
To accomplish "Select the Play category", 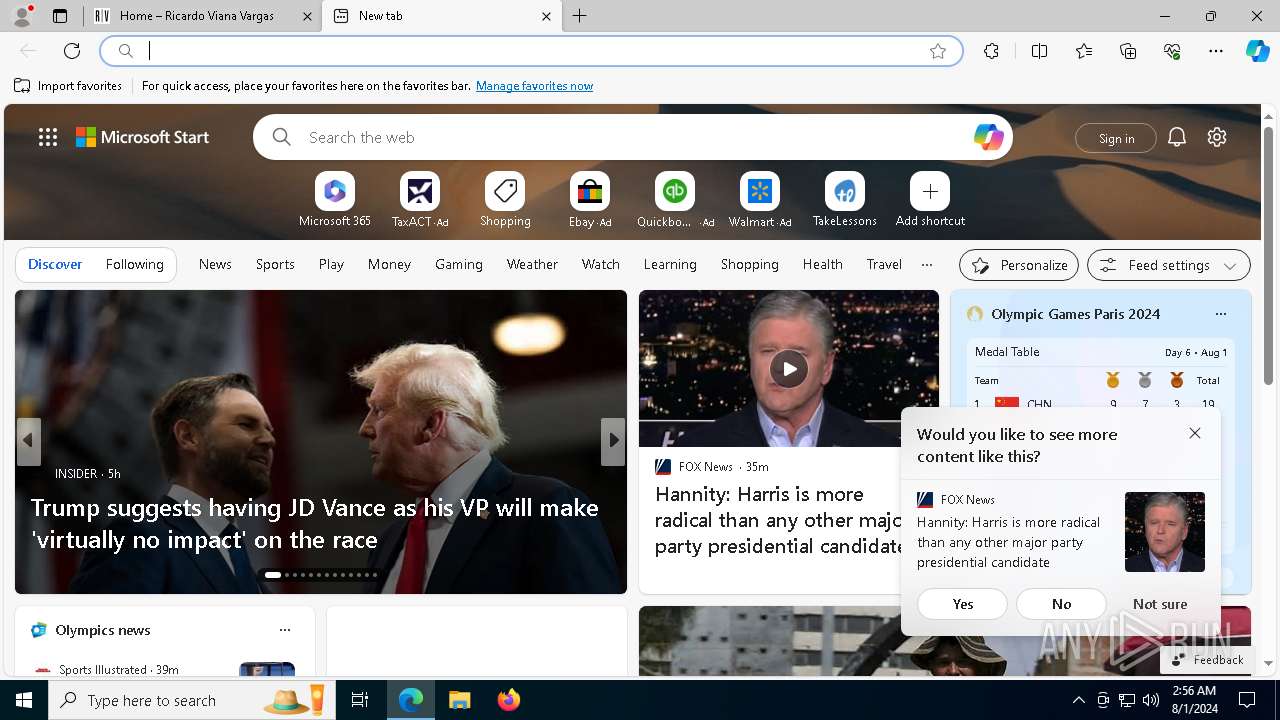I will pos(331,264).
